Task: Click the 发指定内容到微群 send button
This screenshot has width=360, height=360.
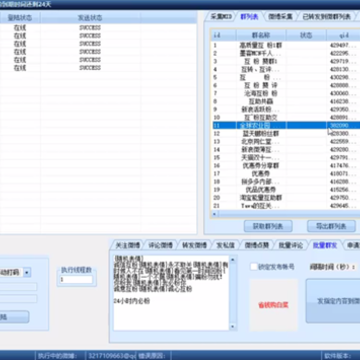Action: point(333,301)
